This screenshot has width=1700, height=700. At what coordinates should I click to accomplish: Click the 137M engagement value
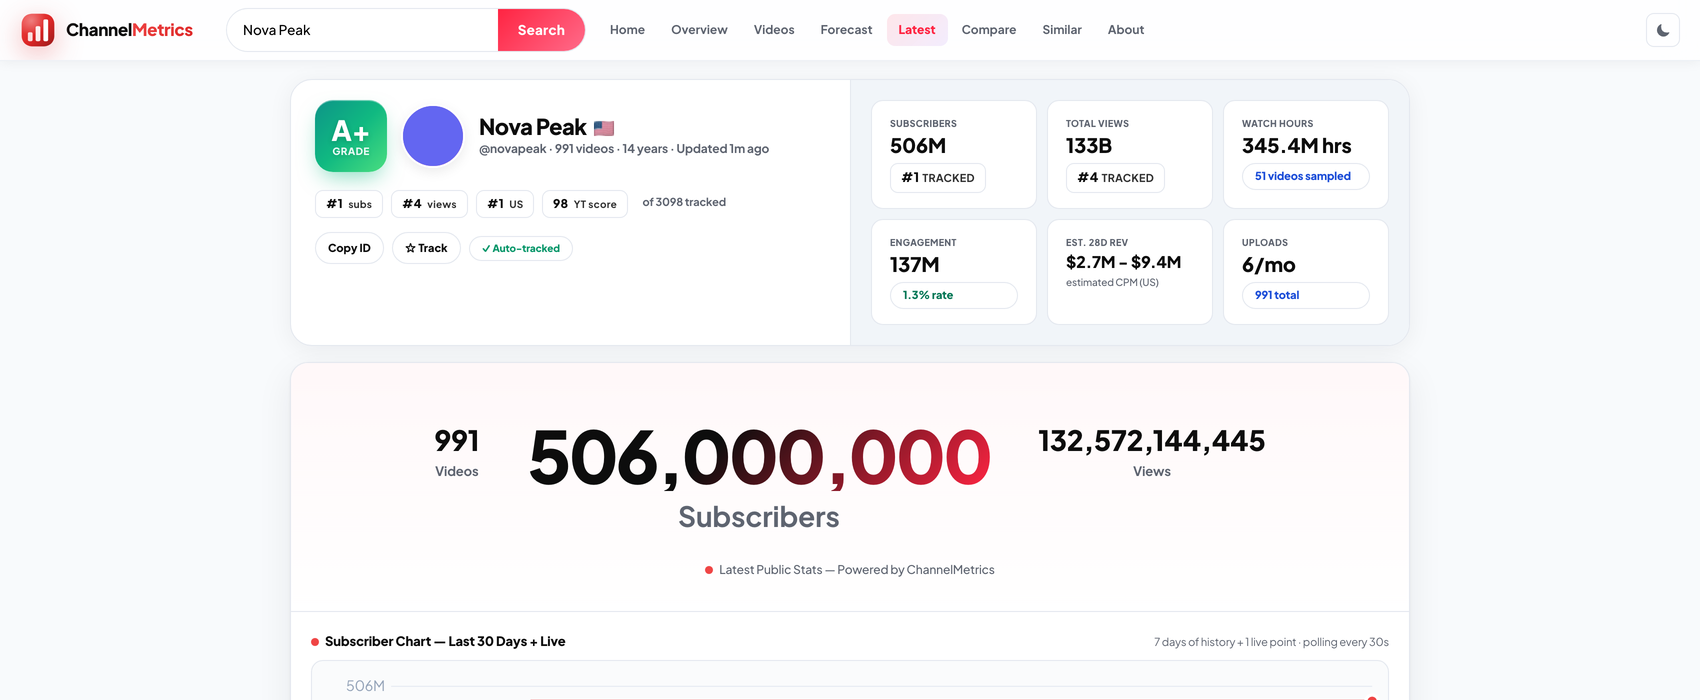(x=915, y=265)
